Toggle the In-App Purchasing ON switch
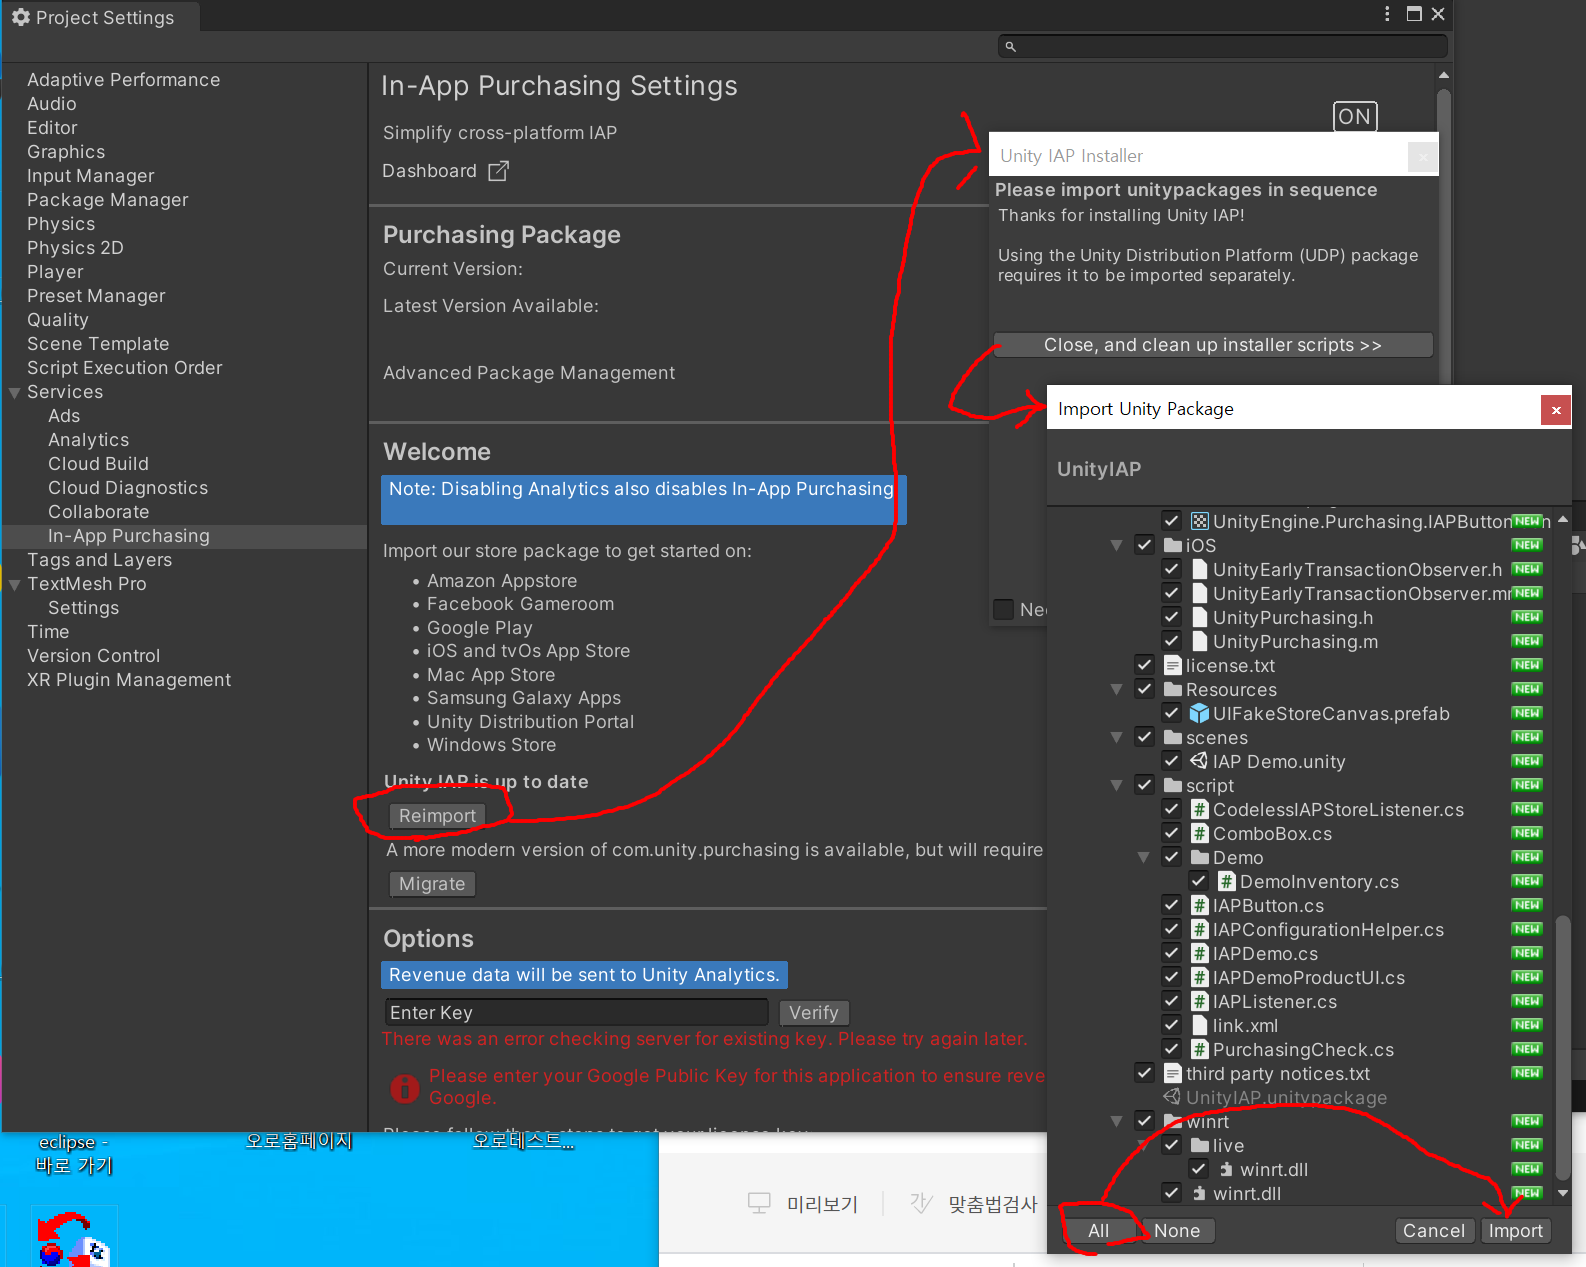This screenshot has width=1586, height=1267. [1355, 116]
